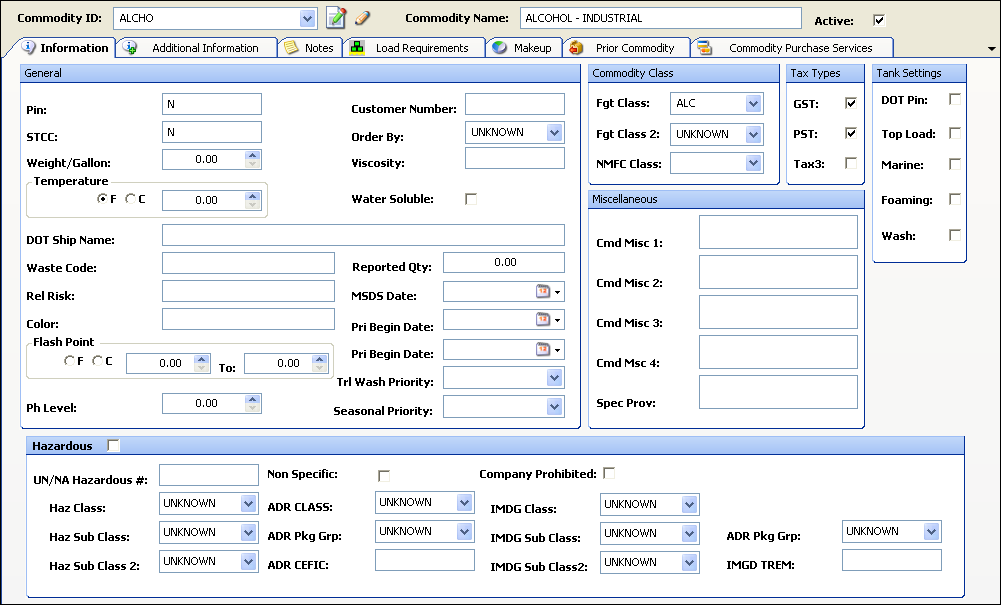
Task: Open the Fgt Class dropdown
Action: coord(753,104)
